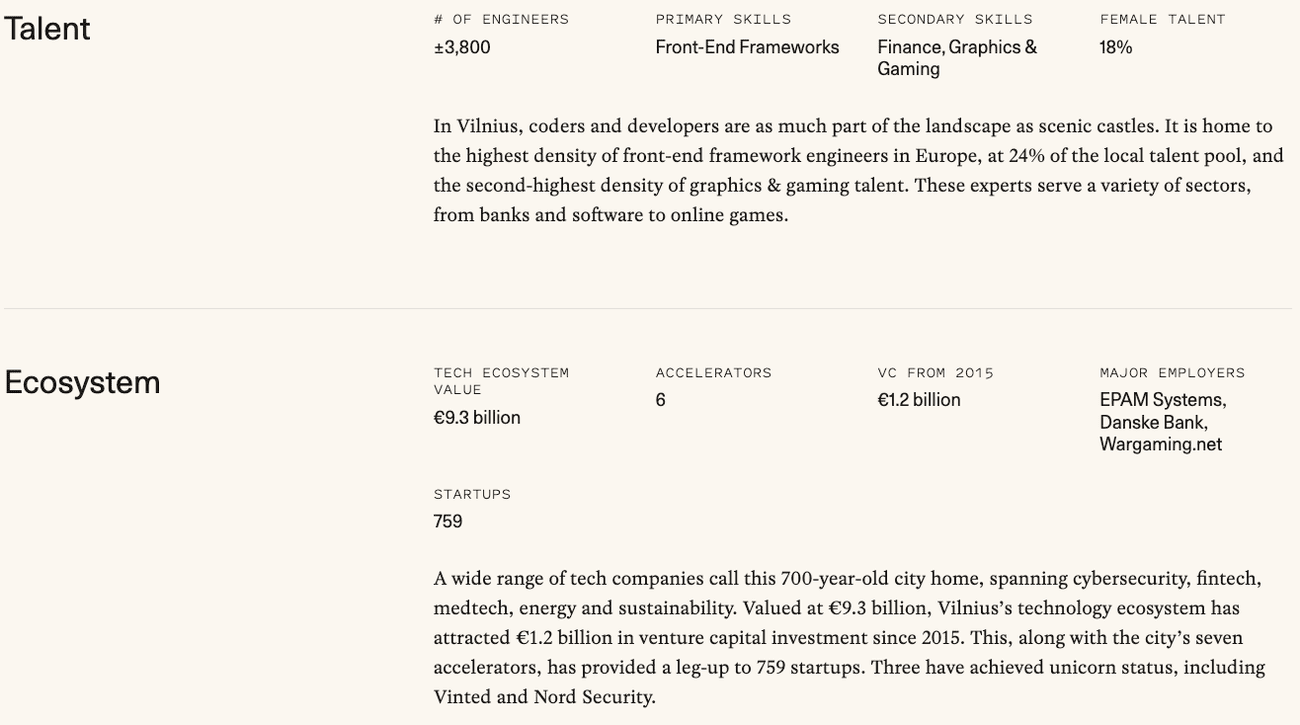Click the 'EPAM Systems, Danske Bank, Wargaming.net' employers list

click(1163, 422)
